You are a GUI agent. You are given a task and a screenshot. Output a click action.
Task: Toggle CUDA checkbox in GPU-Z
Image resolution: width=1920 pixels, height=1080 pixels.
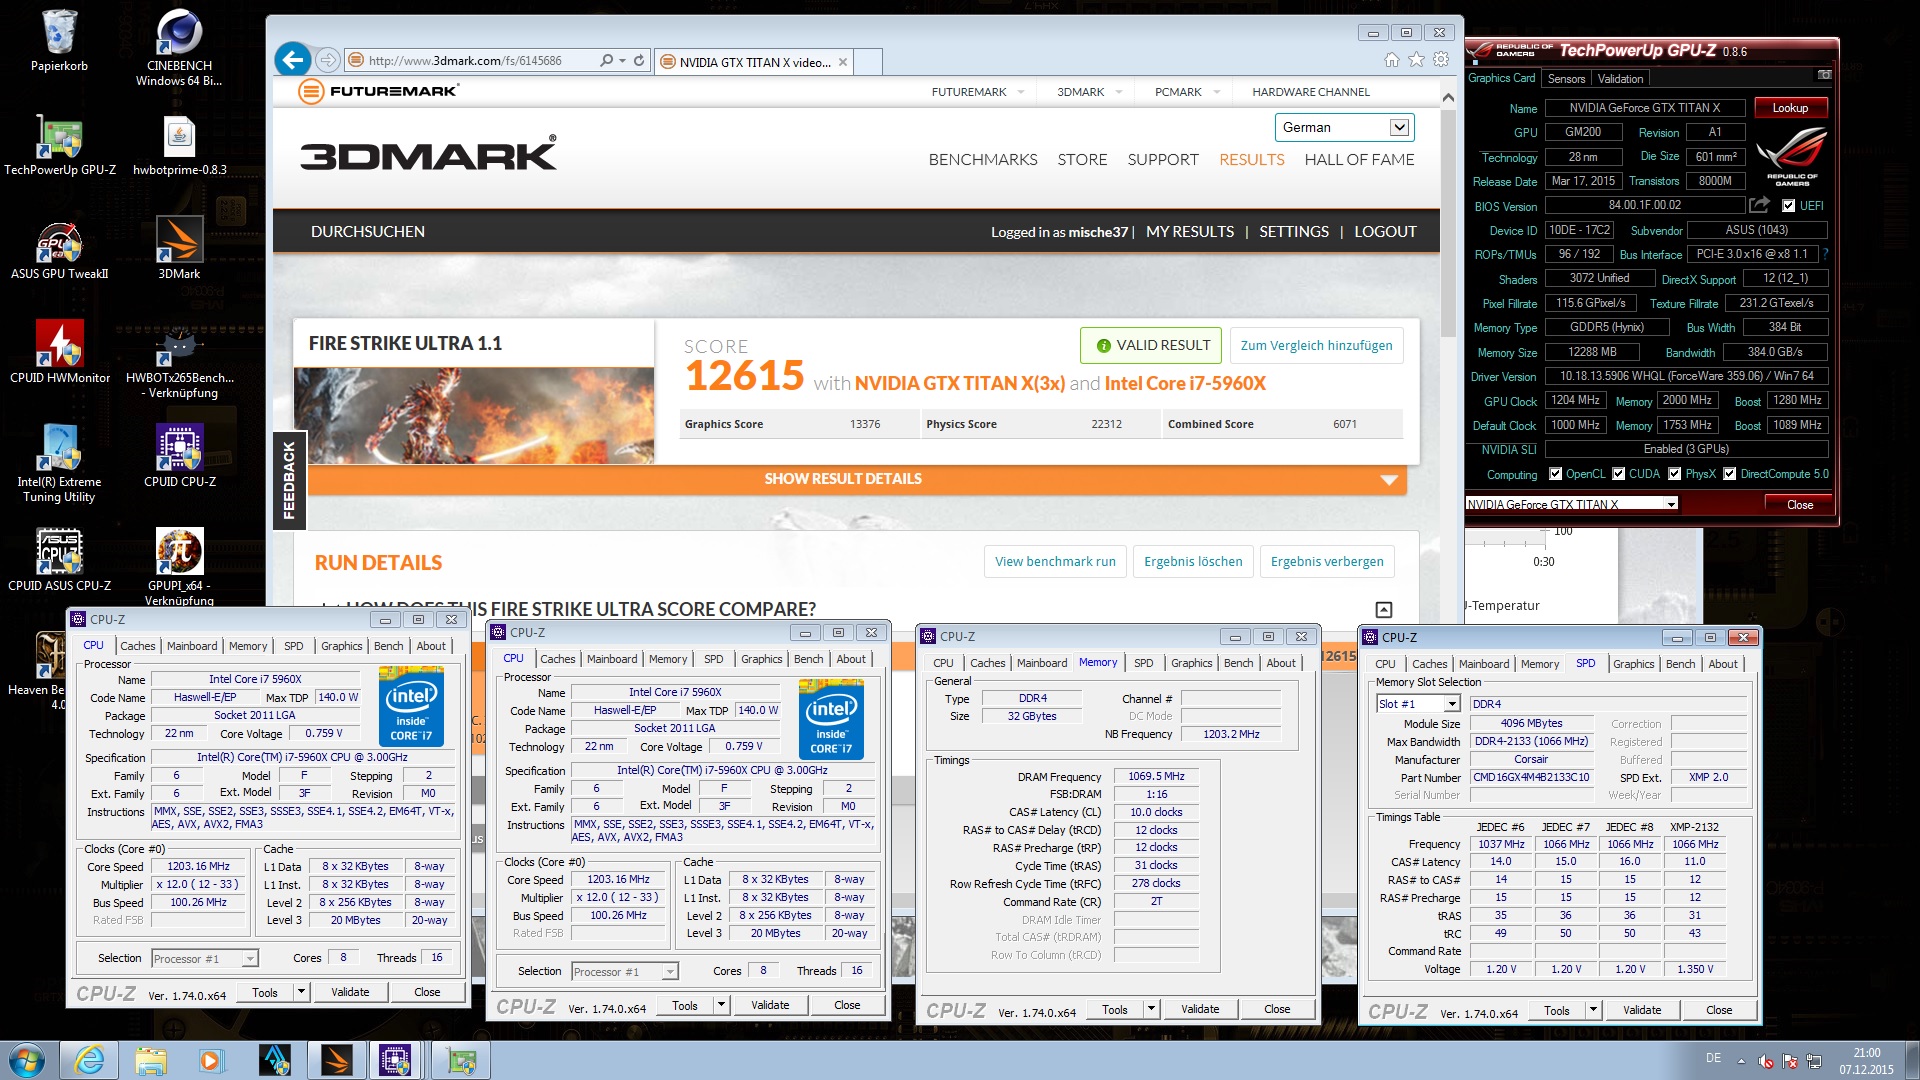pos(1618,474)
